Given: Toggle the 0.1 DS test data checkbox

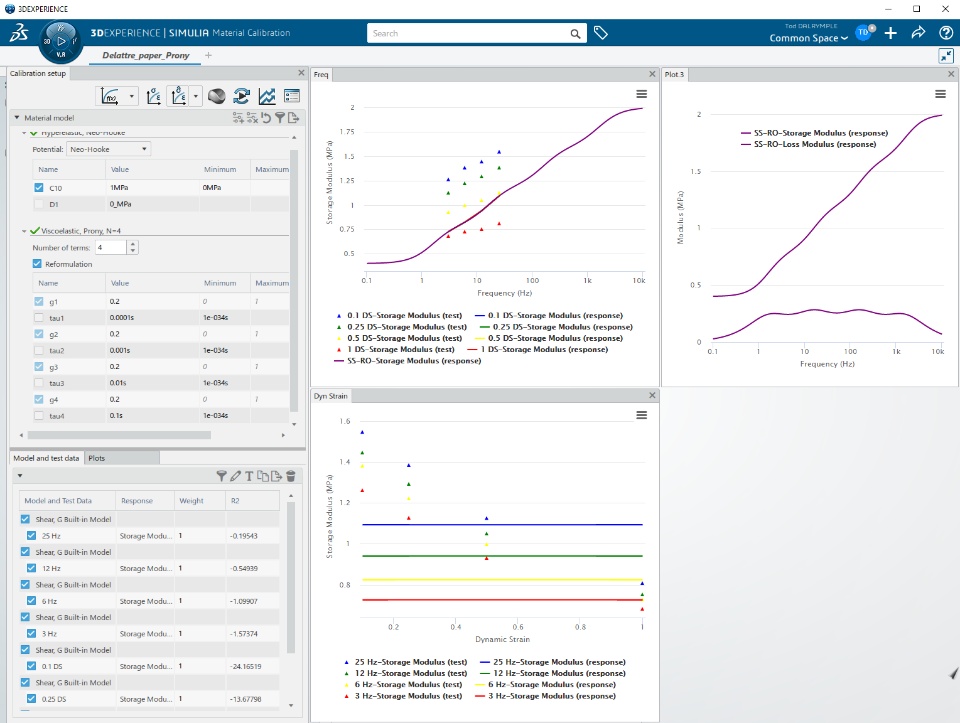Looking at the screenshot, I should pyautogui.click(x=31, y=666).
